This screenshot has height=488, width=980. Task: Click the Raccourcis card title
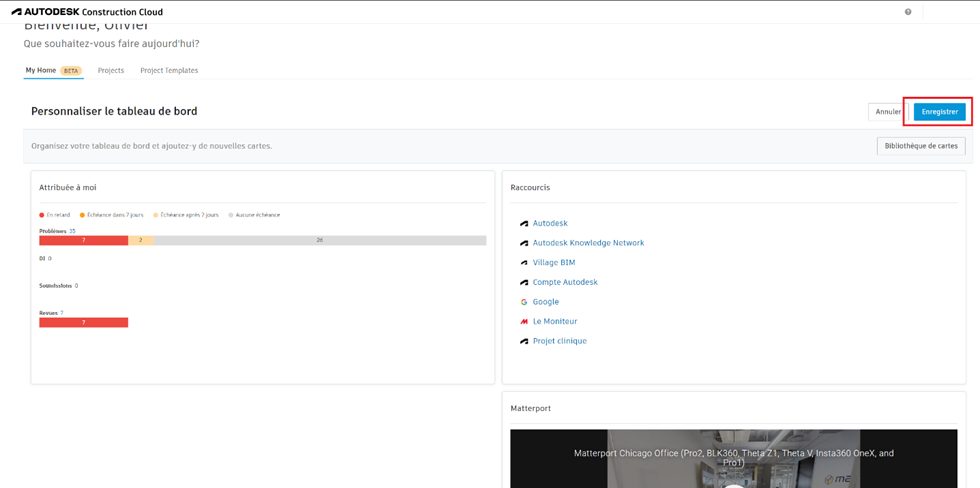pos(530,187)
